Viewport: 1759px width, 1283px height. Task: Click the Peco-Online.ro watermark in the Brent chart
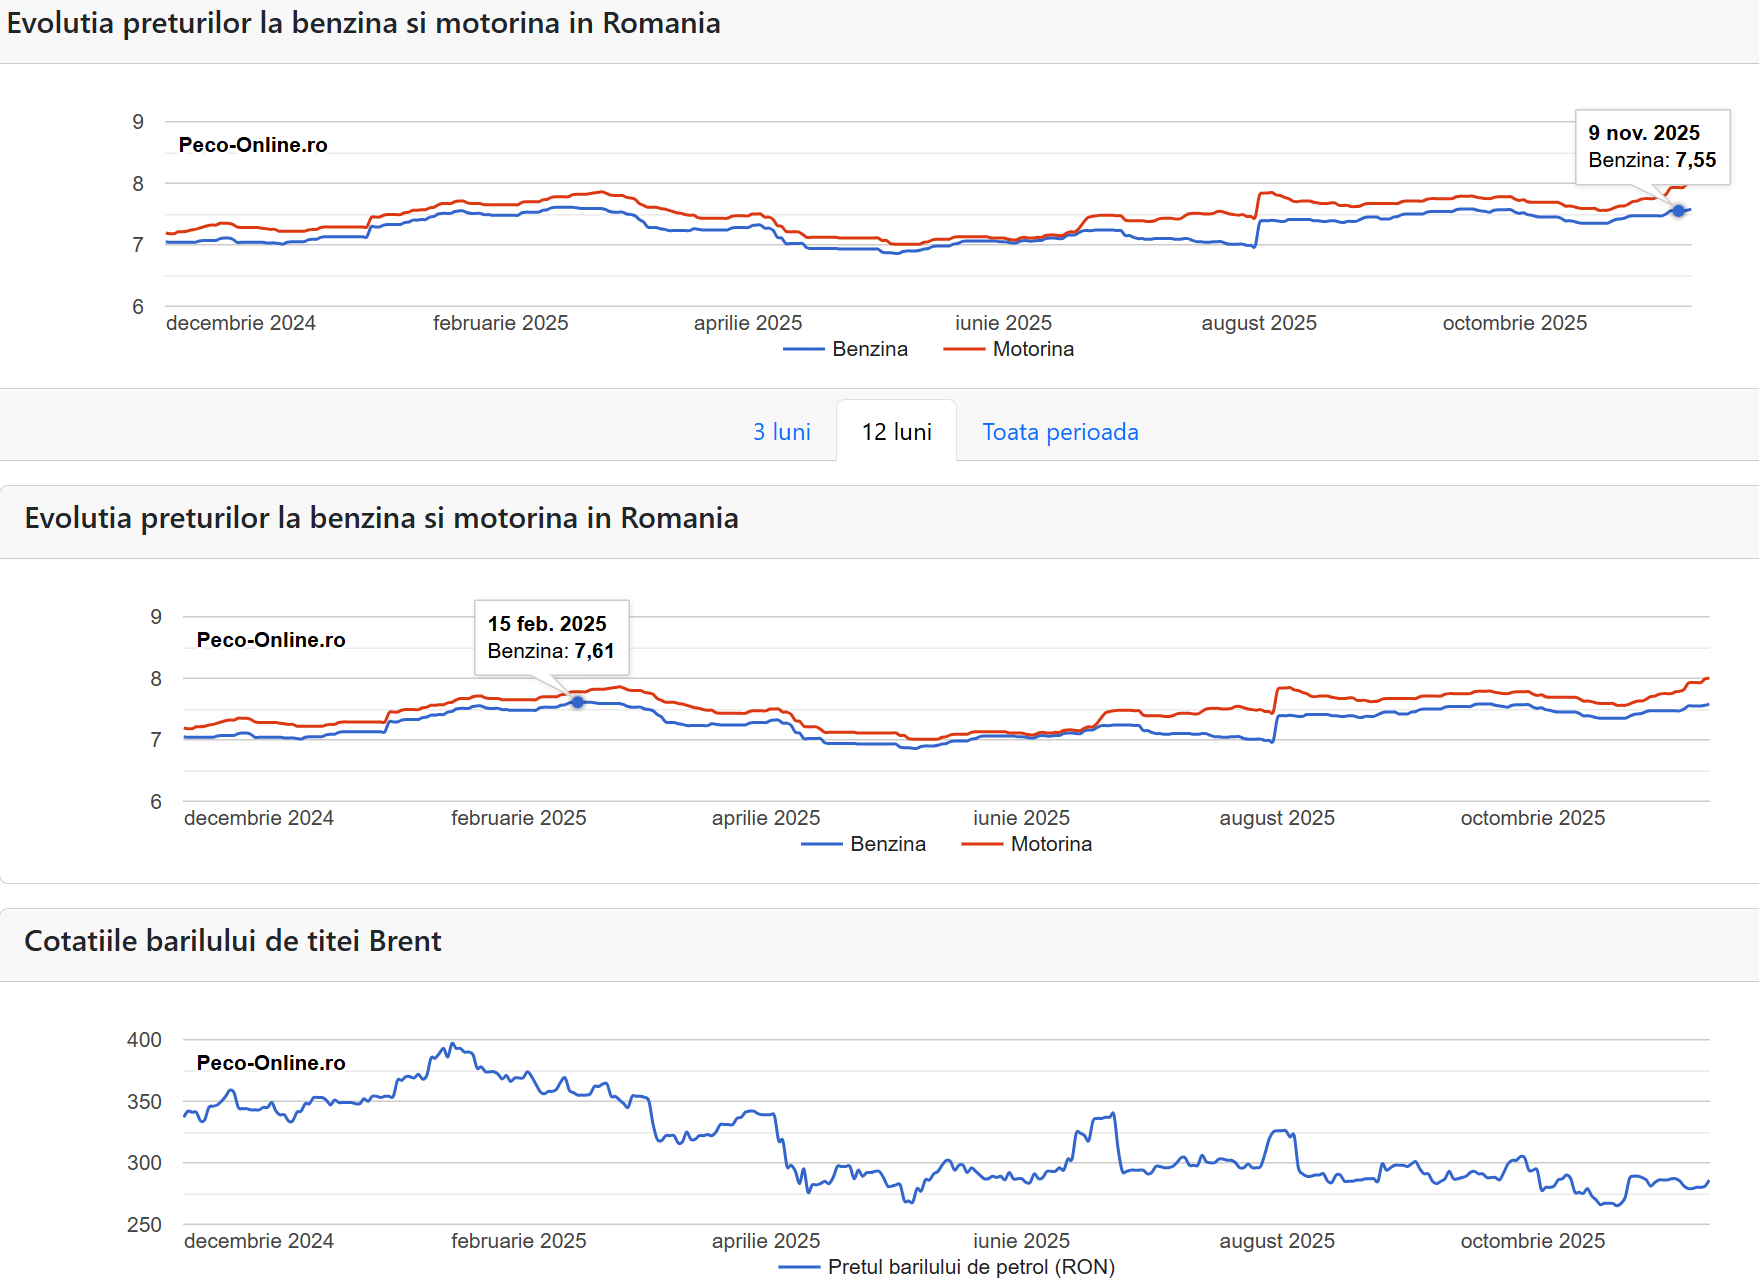point(271,1063)
